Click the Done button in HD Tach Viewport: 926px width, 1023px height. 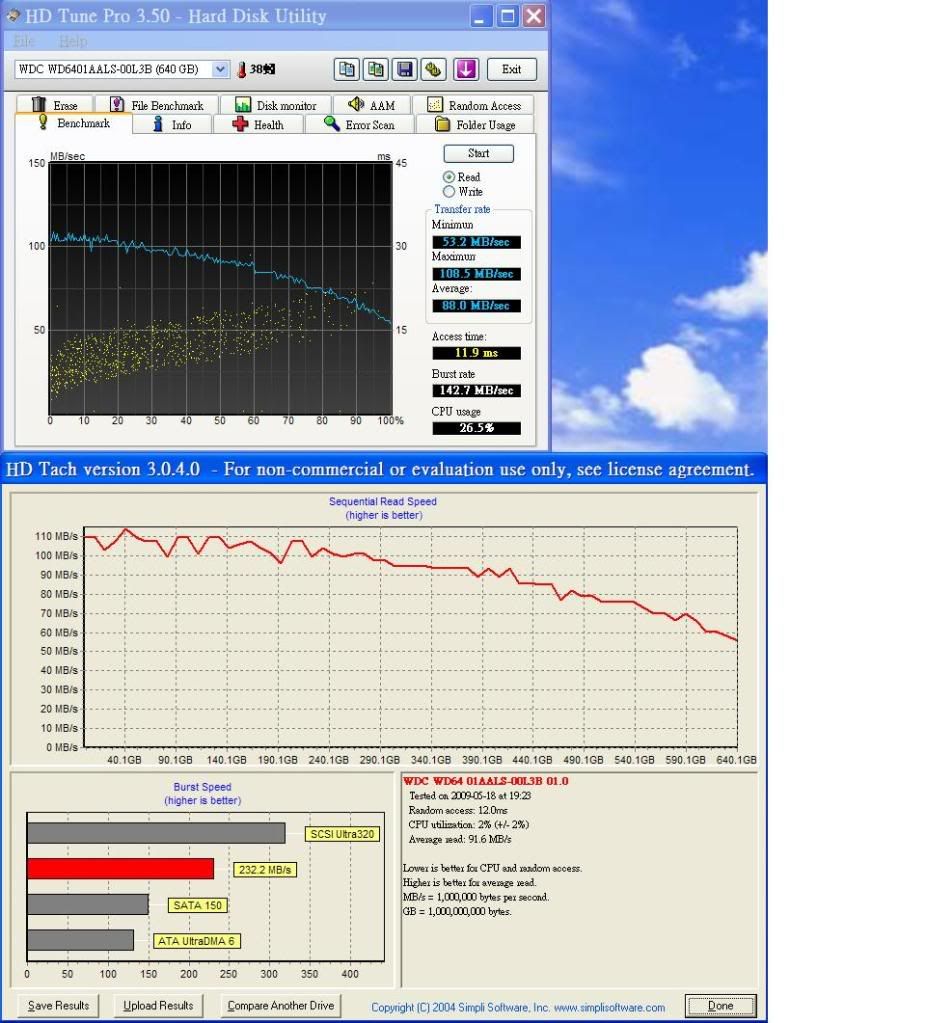coord(720,1005)
